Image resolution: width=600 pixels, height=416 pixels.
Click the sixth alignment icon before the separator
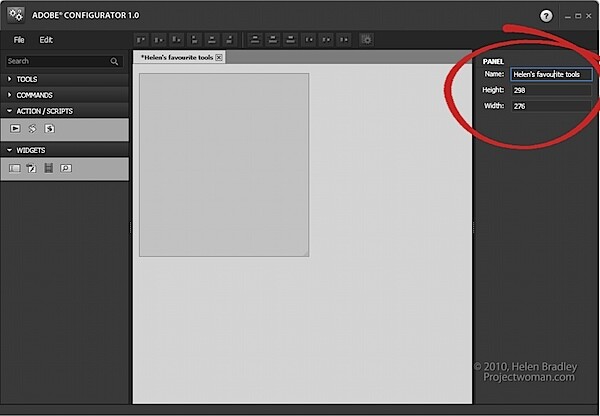229,39
